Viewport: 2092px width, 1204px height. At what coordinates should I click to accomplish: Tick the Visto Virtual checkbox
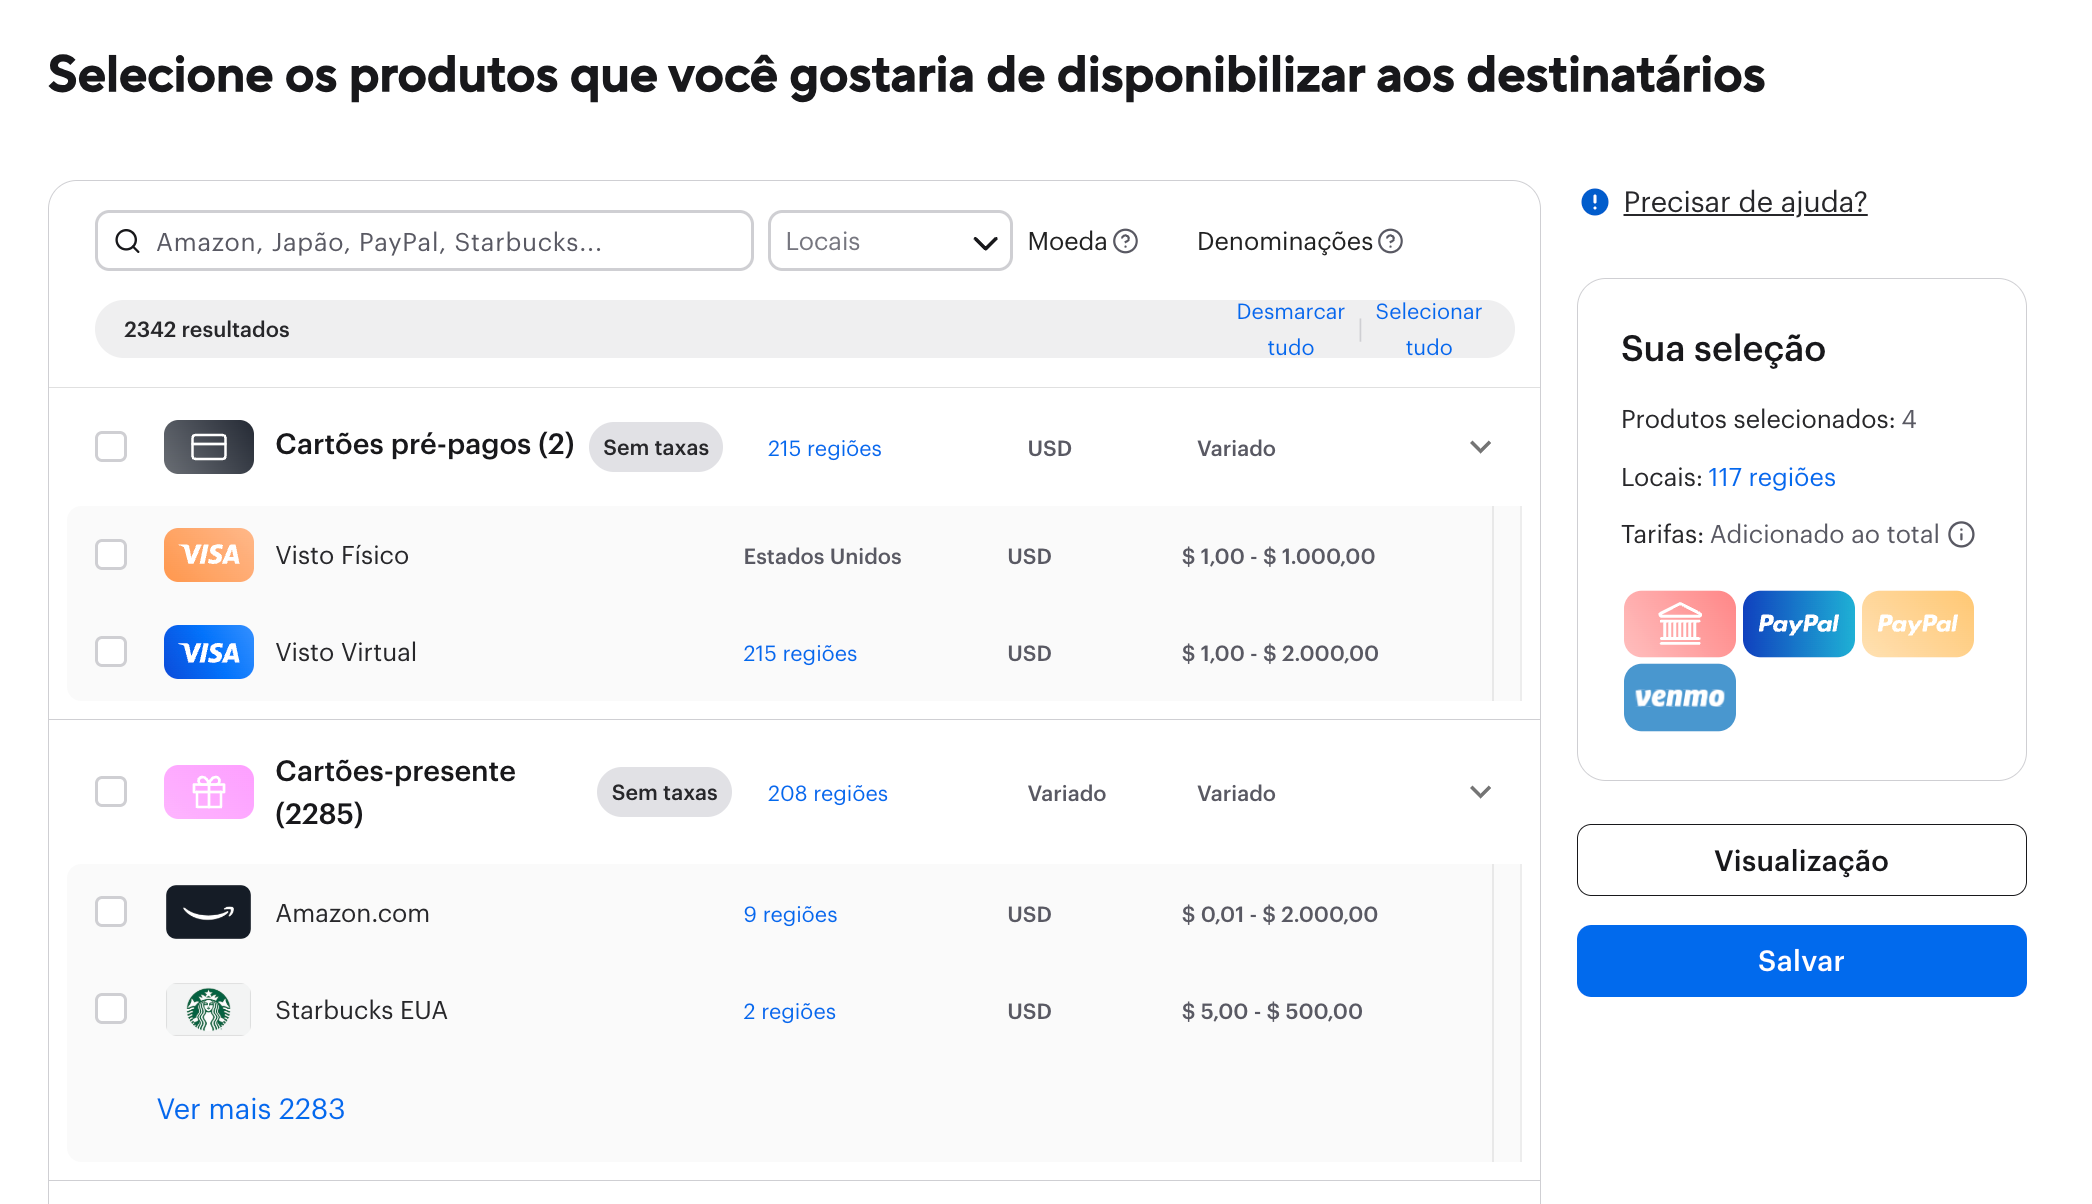(111, 652)
